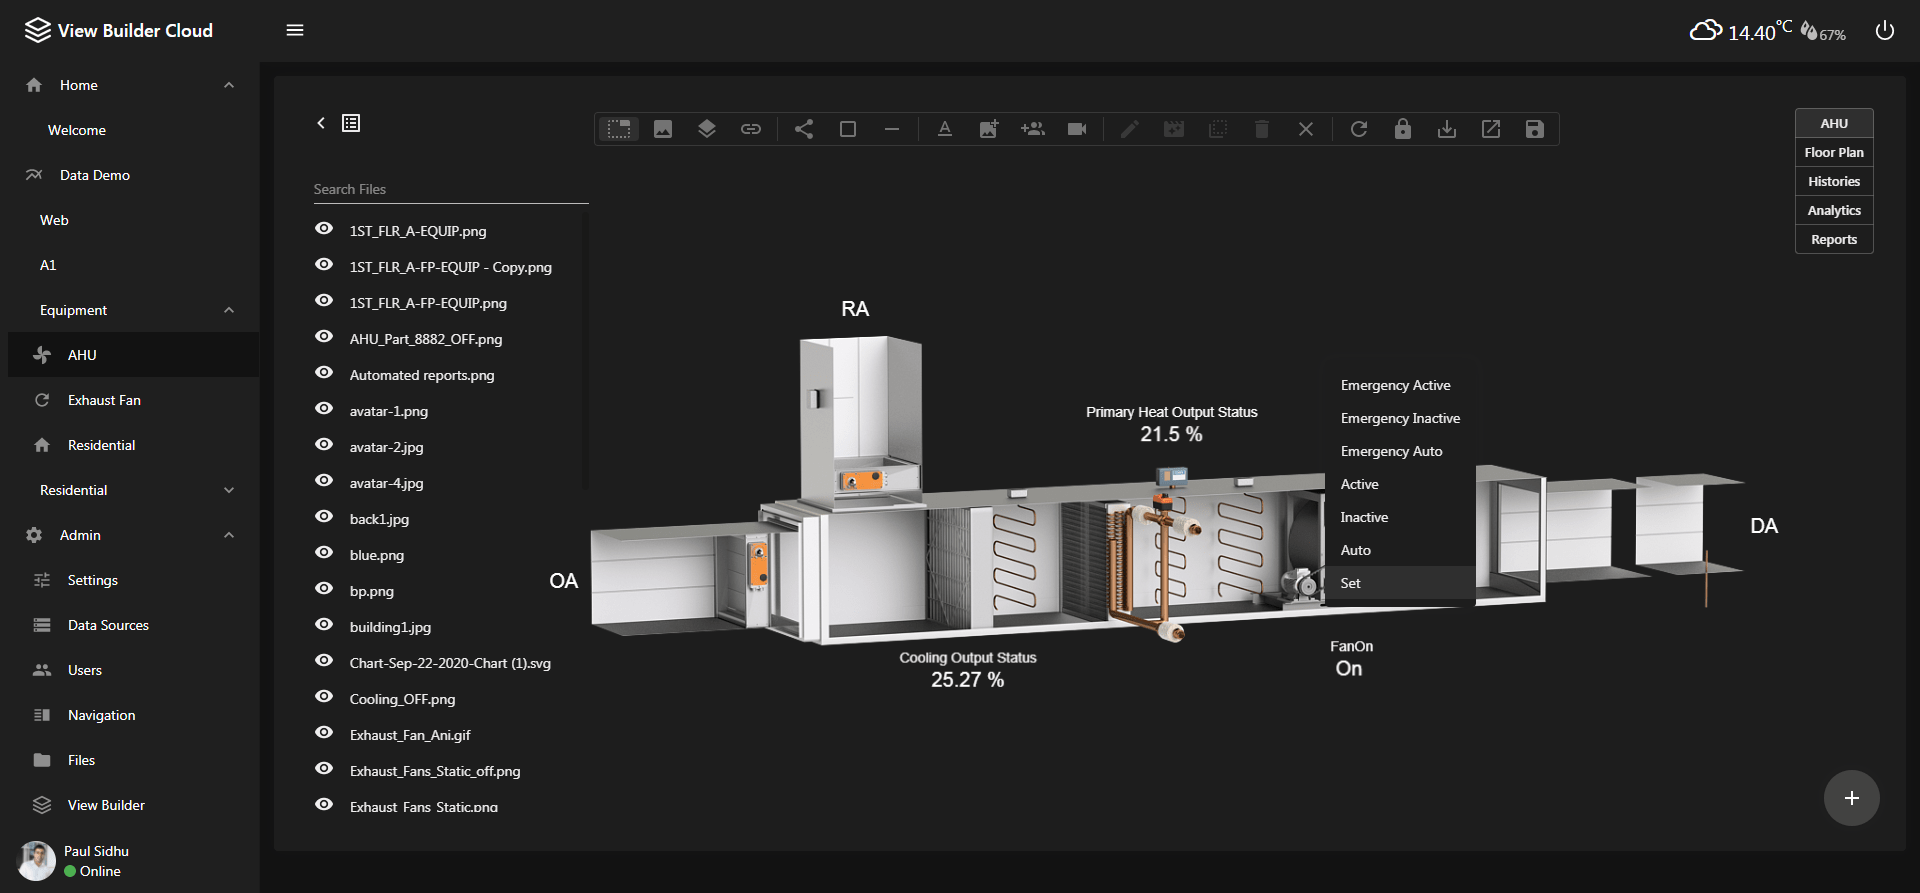The image size is (1920, 893).
Task: Open the Floor Plan button
Action: click(1833, 152)
